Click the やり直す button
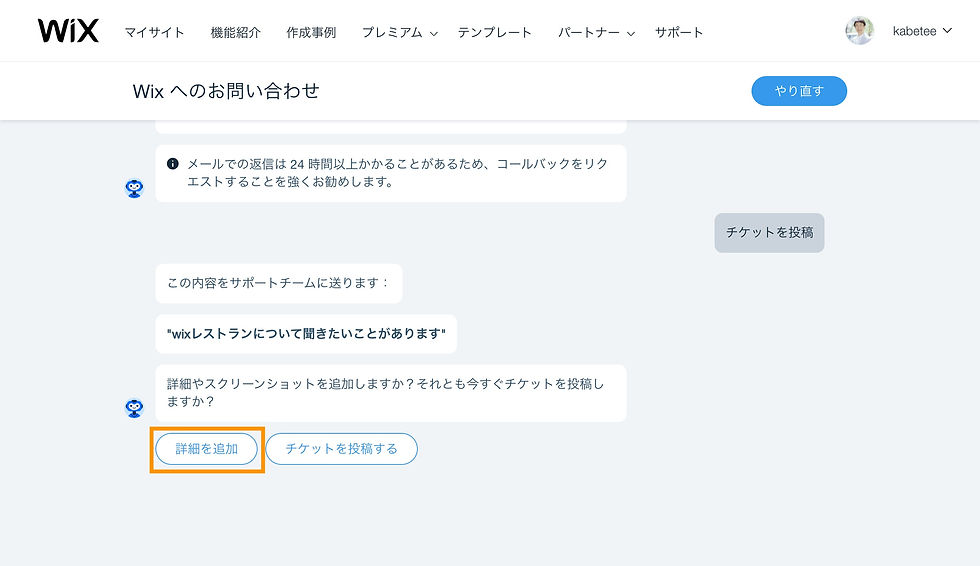Image resolution: width=980 pixels, height=566 pixels. point(799,91)
